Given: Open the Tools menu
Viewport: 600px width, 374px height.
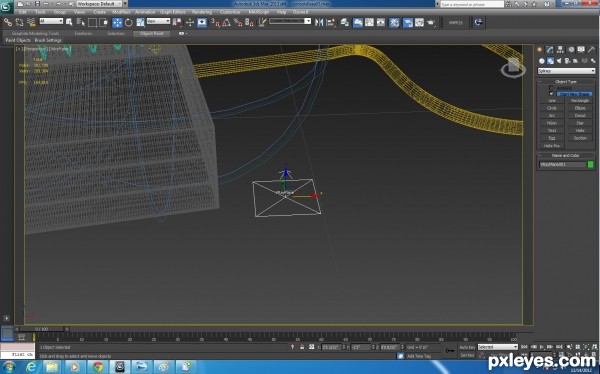Looking at the screenshot, I should [40, 12].
